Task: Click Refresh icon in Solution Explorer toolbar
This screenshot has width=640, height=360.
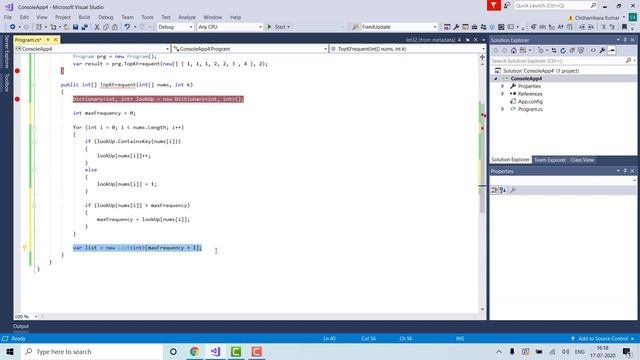Action: 563,51
